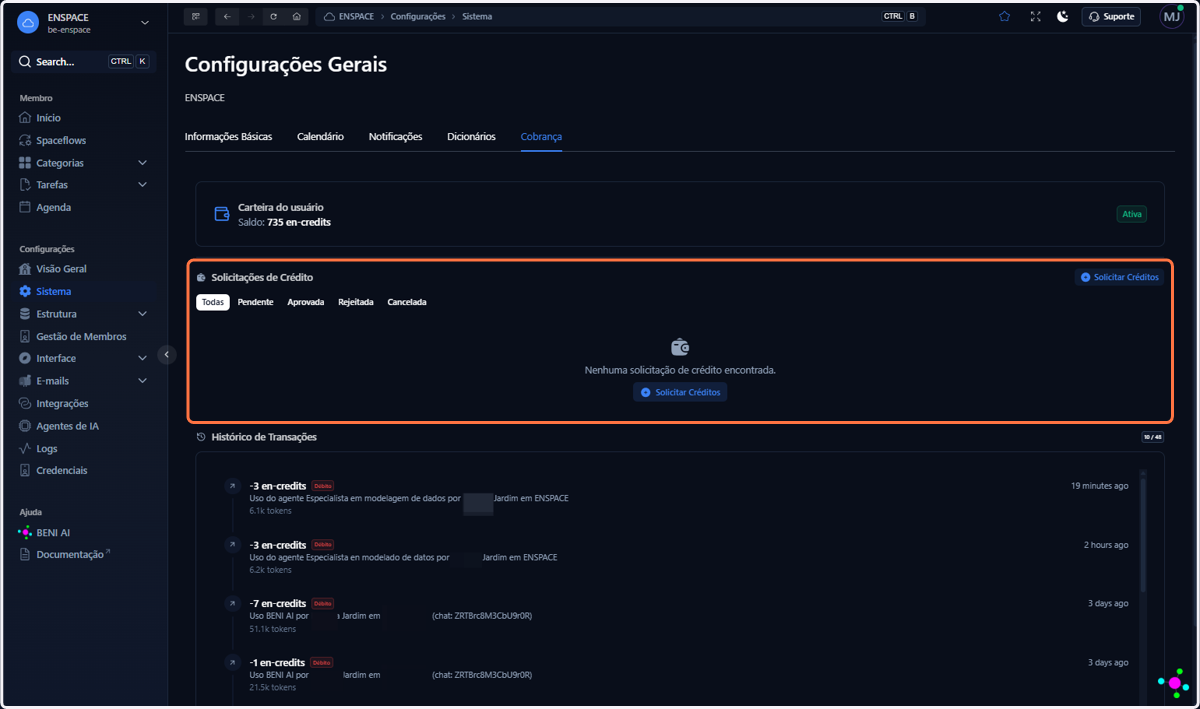Open Visão Geral via its icon
The image size is (1200, 709).
[26, 269]
